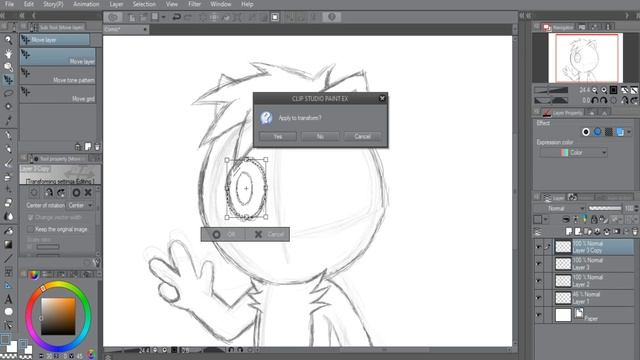
Task: Pick the Auto select wand tool
Action: click(x=8, y=106)
